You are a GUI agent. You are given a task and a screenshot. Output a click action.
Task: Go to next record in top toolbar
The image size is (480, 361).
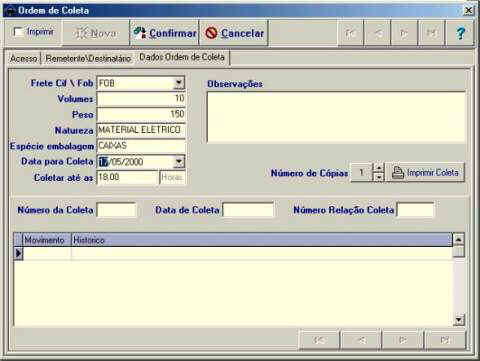pyautogui.click(x=404, y=33)
